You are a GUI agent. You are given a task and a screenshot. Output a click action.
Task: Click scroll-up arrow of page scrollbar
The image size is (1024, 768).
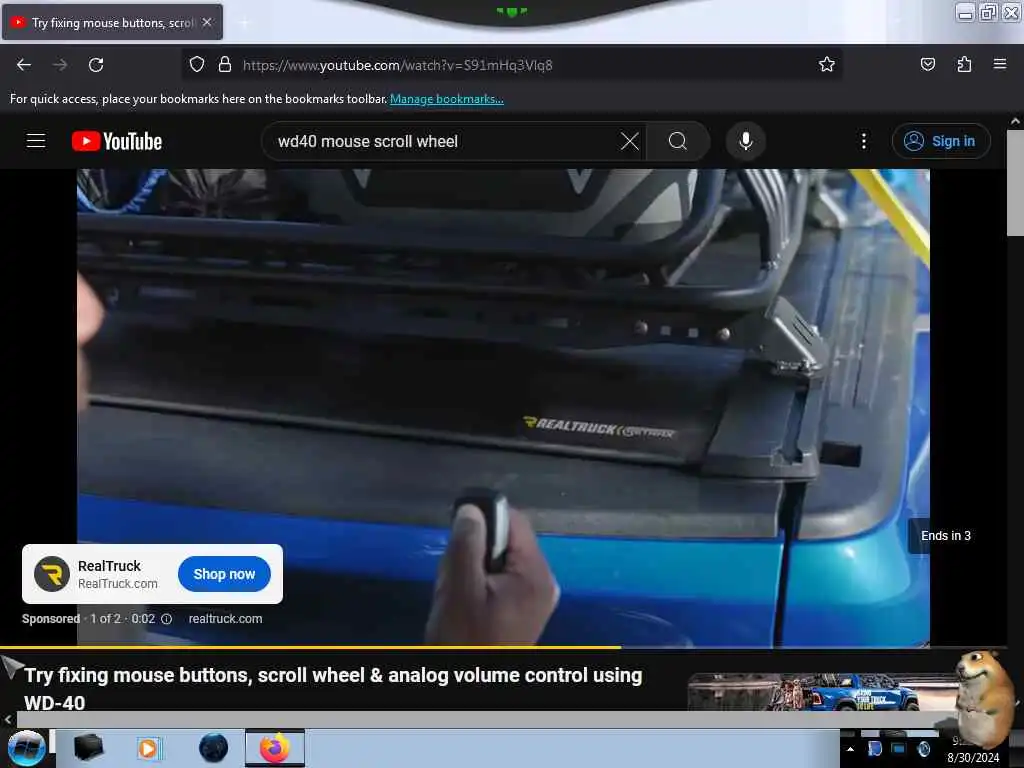pos(1015,121)
